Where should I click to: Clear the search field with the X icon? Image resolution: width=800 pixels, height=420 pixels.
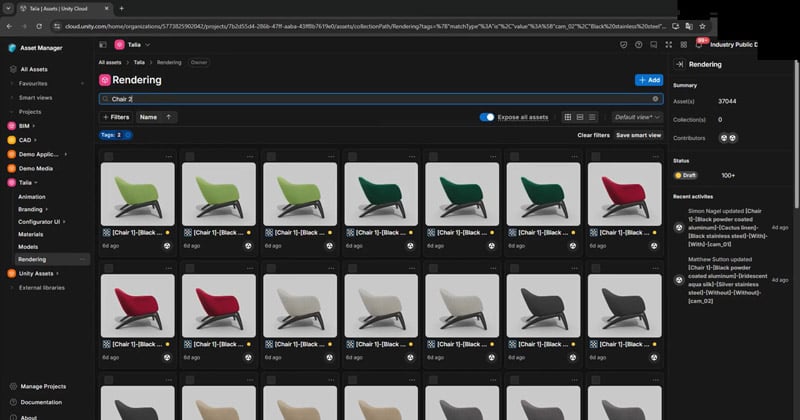[656, 99]
